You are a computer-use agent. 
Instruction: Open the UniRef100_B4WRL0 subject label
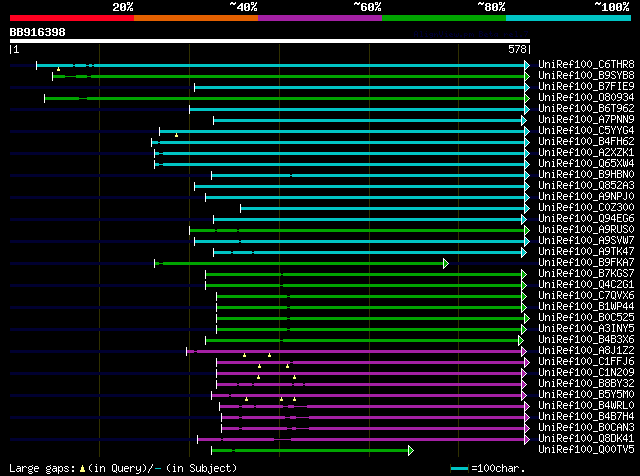coord(586,406)
